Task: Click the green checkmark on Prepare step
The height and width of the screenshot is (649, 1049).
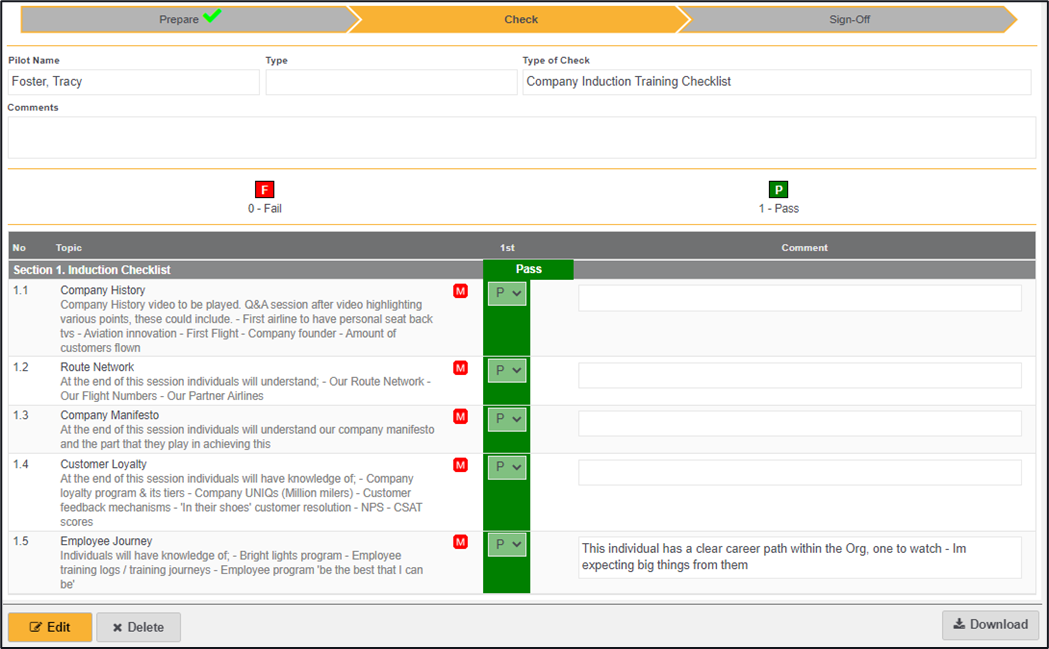Action: [x=211, y=17]
